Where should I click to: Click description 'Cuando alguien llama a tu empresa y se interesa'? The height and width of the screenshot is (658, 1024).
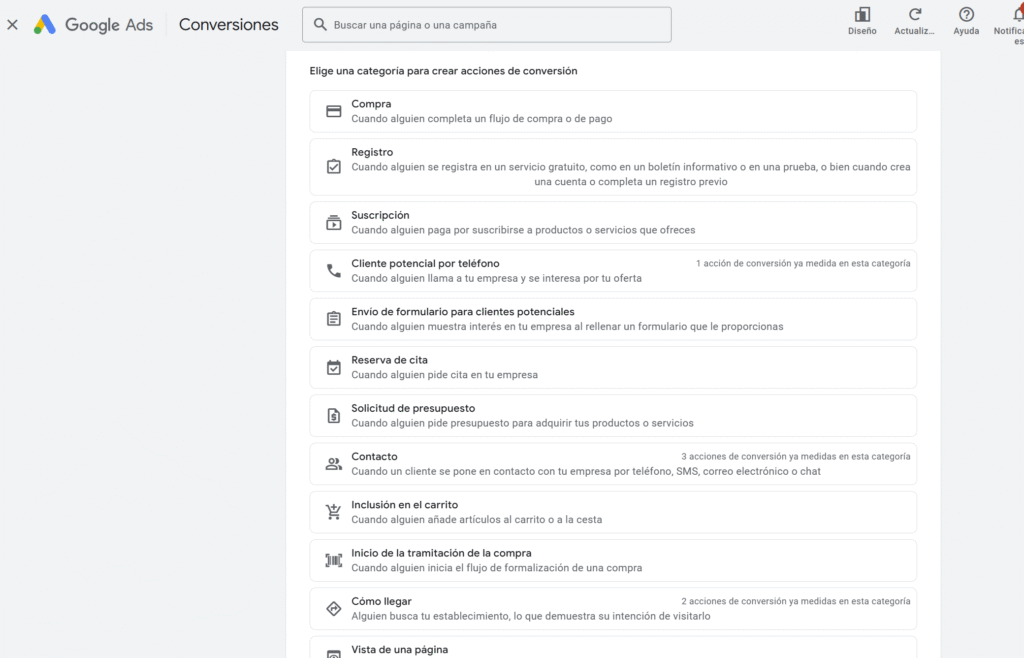pos(496,278)
